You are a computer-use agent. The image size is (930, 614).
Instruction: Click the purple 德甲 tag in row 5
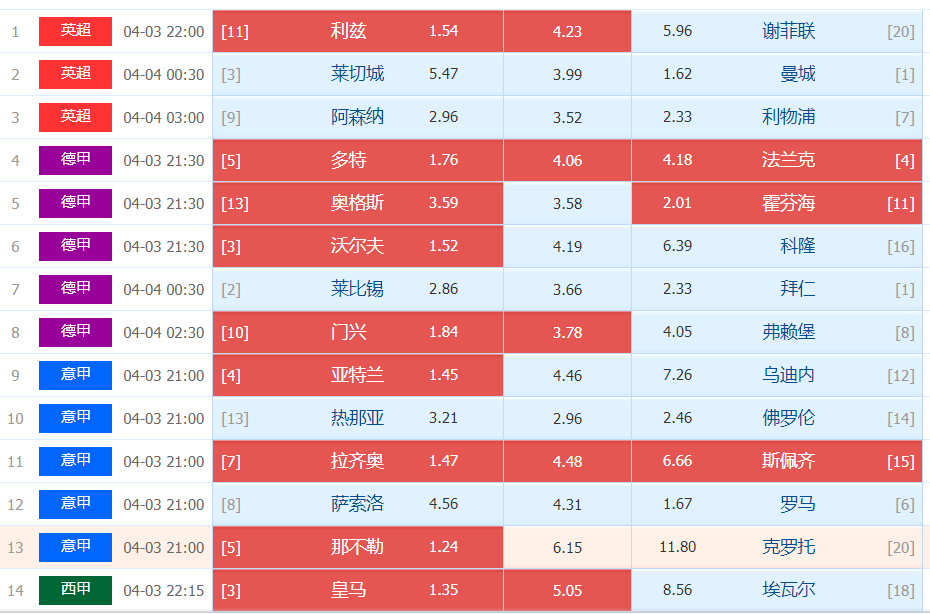[75, 203]
